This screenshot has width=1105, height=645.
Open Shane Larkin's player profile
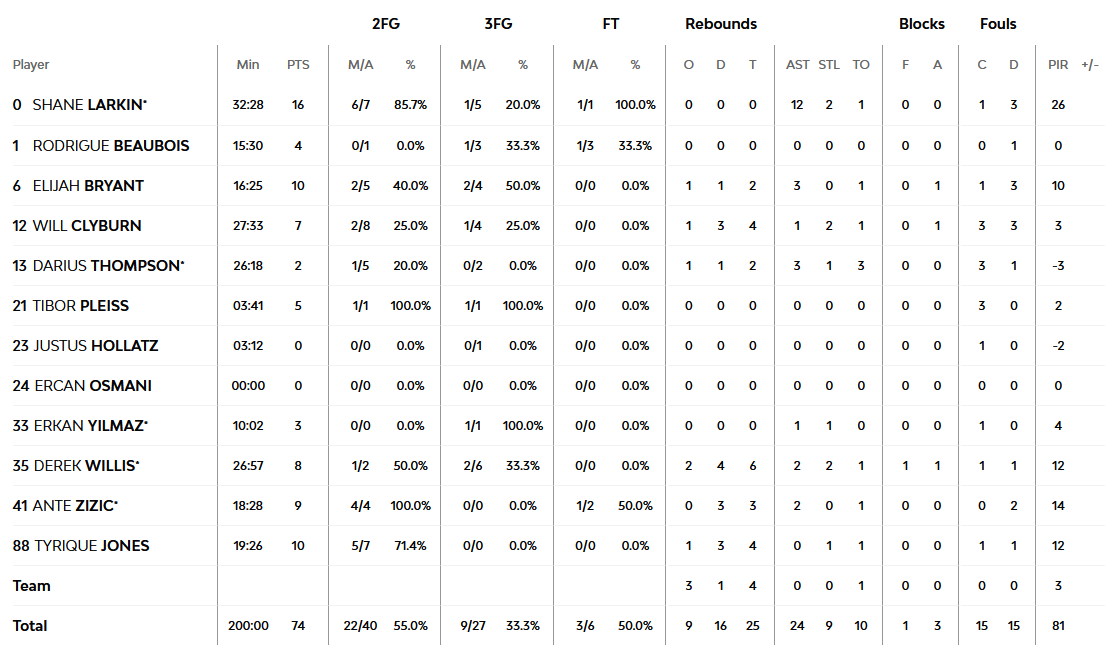point(89,105)
